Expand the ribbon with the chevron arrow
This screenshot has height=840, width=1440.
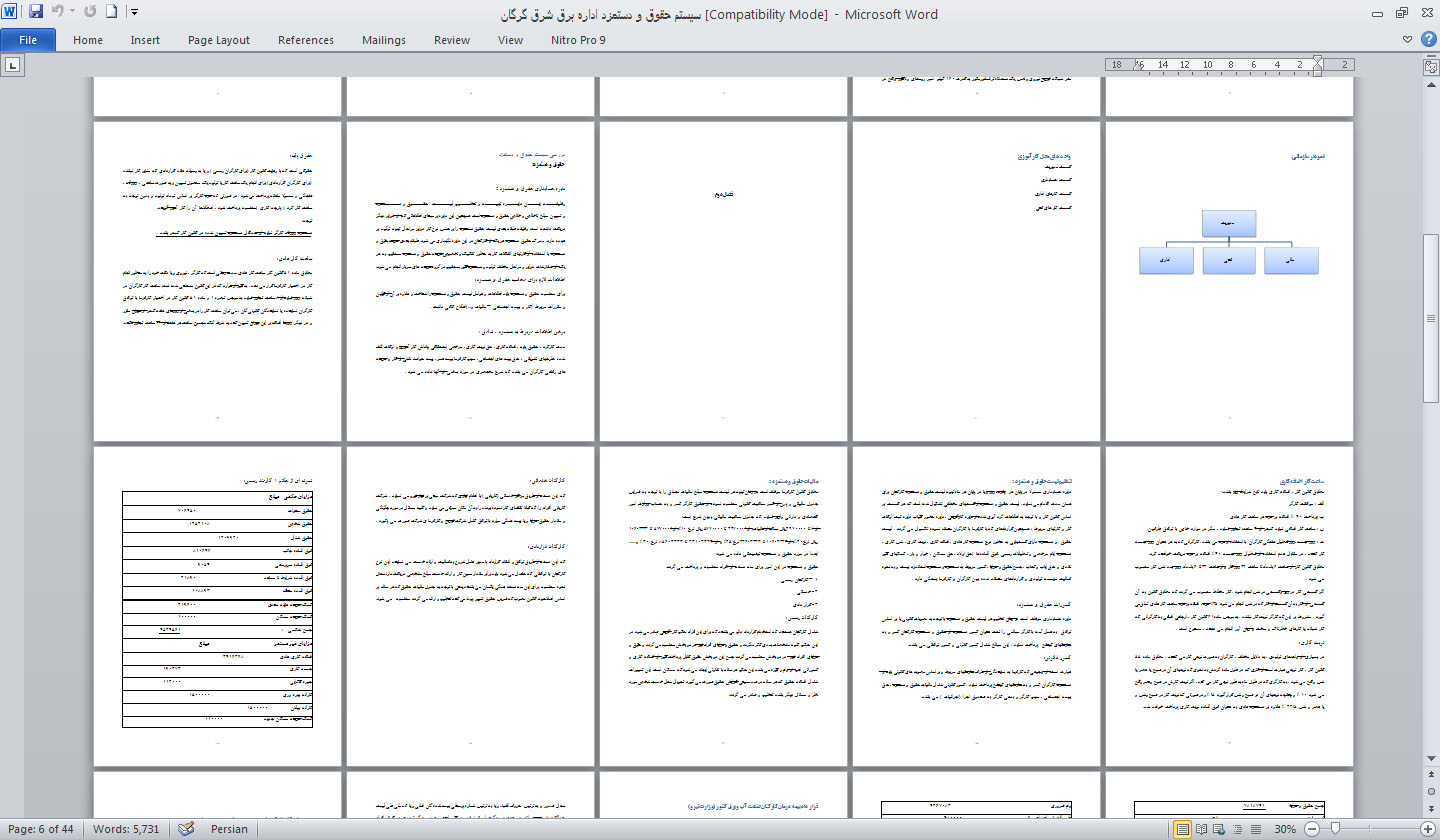(x=1407, y=40)
